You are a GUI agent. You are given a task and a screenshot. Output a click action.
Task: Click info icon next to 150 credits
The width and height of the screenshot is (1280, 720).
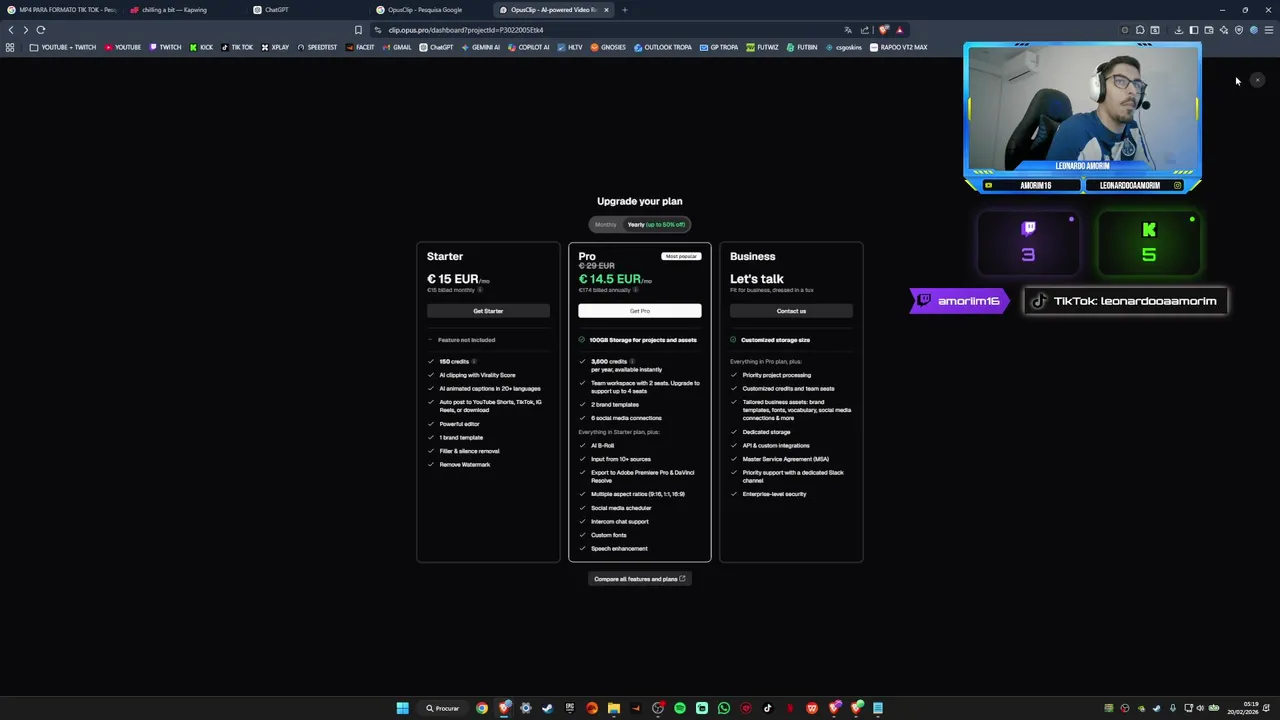474,361
